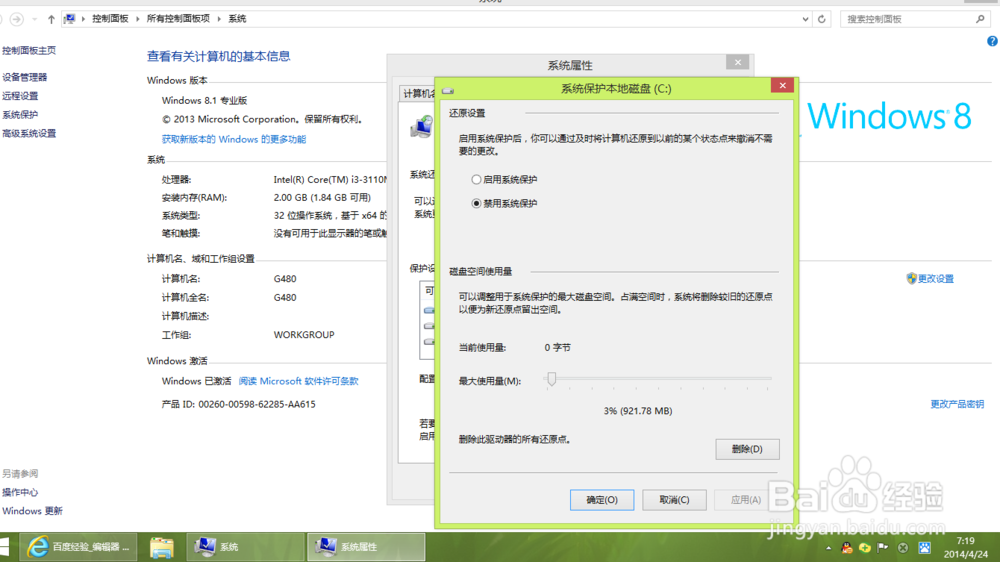Click the 最大使用量 slider thumb
Screen dimensions: 1000x562
[x=552, y=379]
